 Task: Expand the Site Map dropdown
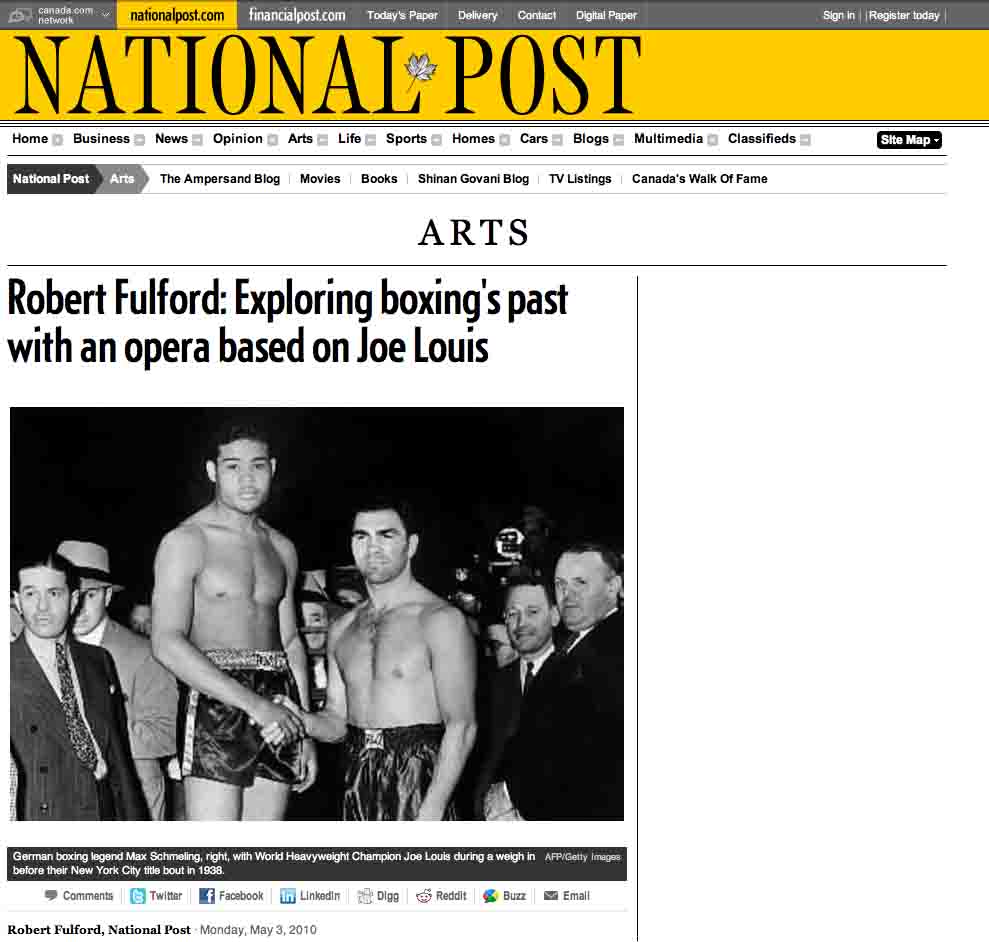909,140
